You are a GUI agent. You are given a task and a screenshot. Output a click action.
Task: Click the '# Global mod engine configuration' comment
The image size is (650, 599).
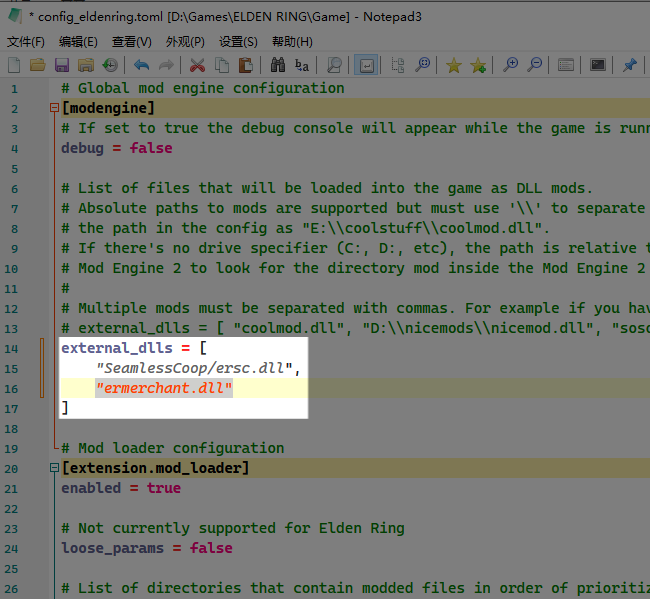203,88
